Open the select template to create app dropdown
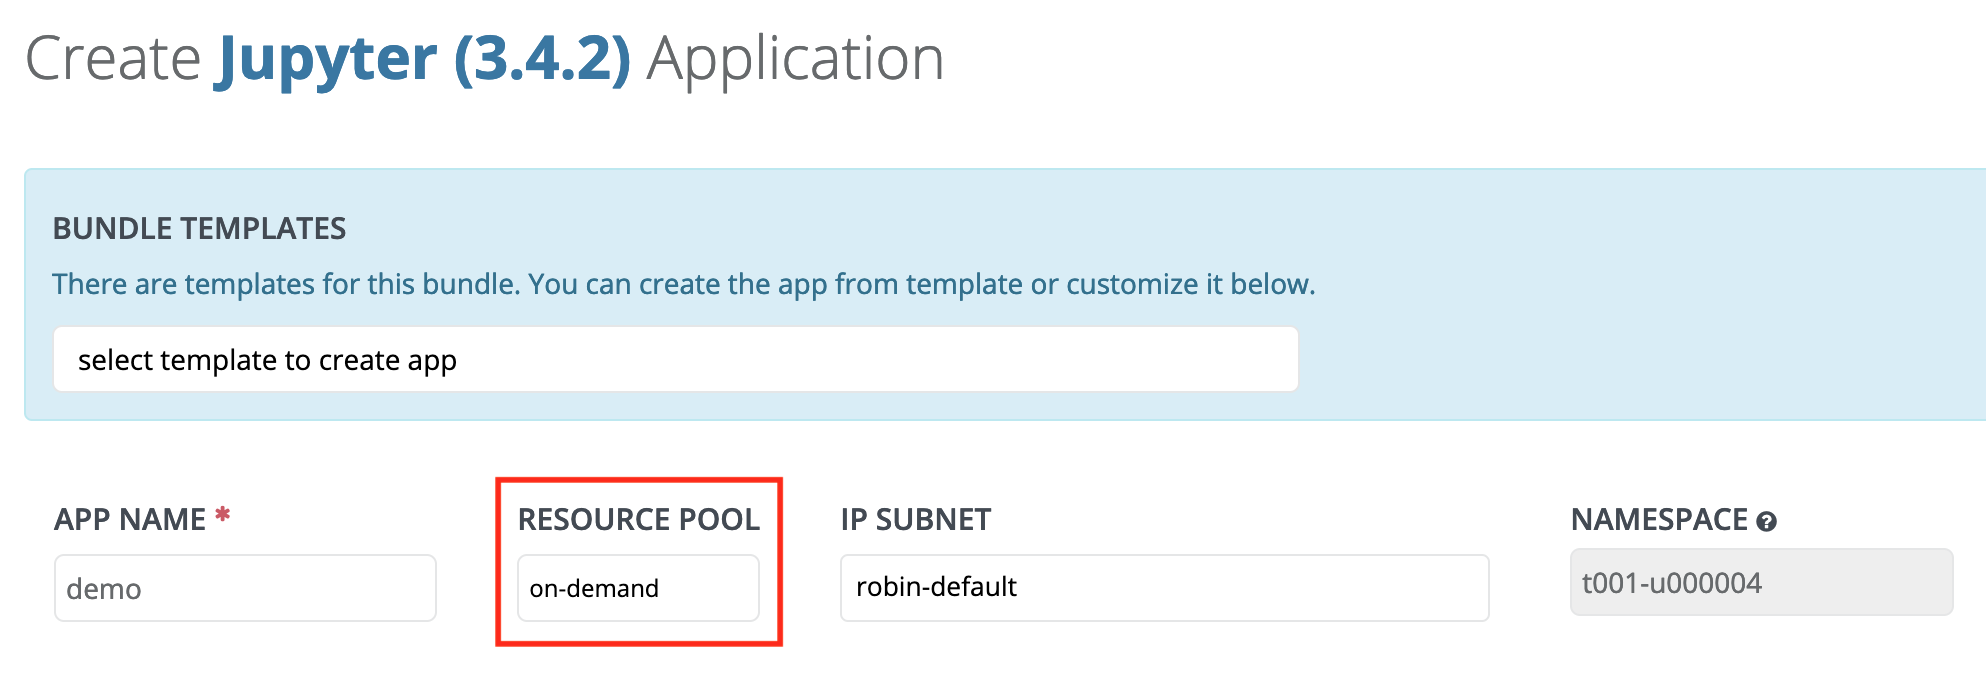Image resolution: width=1986 pixels, height=682 pixels. [676, 359]
